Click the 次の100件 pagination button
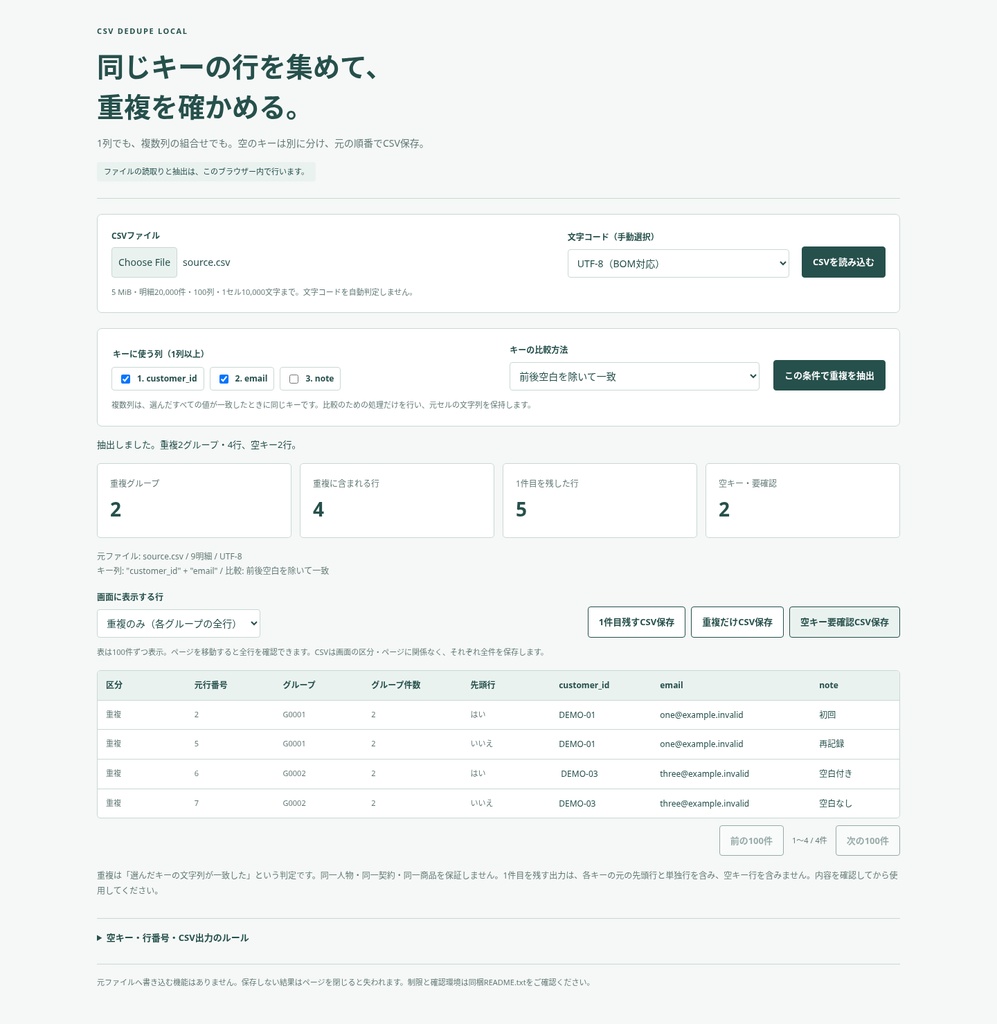The width and height of the screenshot is (997, 1024). click(x=867, y=840)
